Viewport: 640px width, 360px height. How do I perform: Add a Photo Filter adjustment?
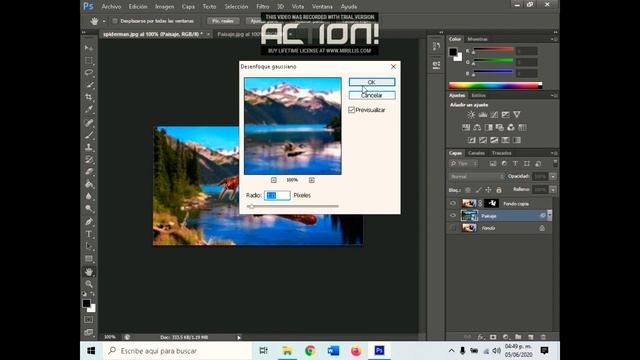[500, 127]
